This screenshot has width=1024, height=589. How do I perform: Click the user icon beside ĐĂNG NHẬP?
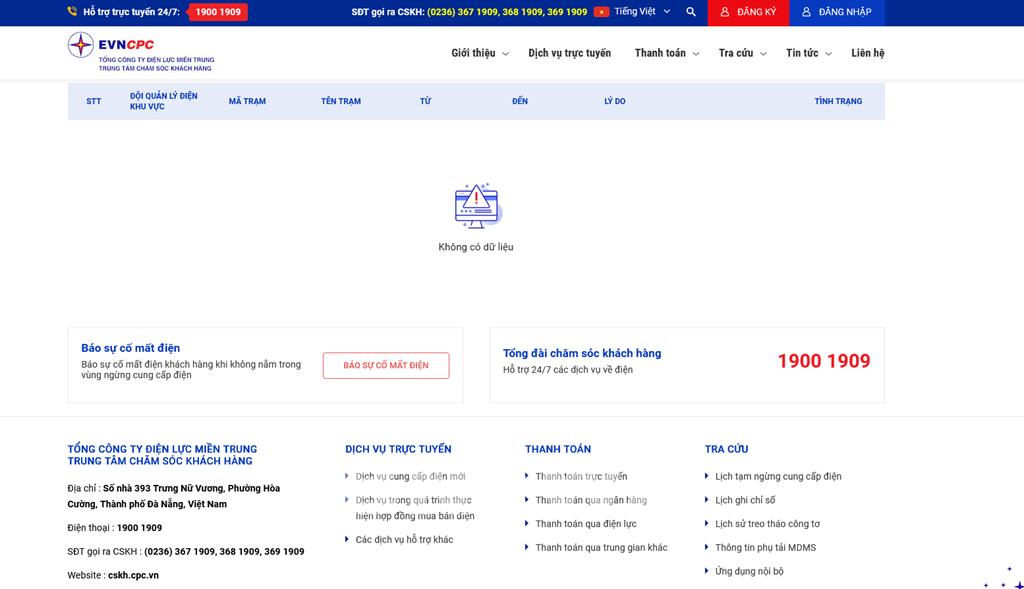[x=806, y=12]
